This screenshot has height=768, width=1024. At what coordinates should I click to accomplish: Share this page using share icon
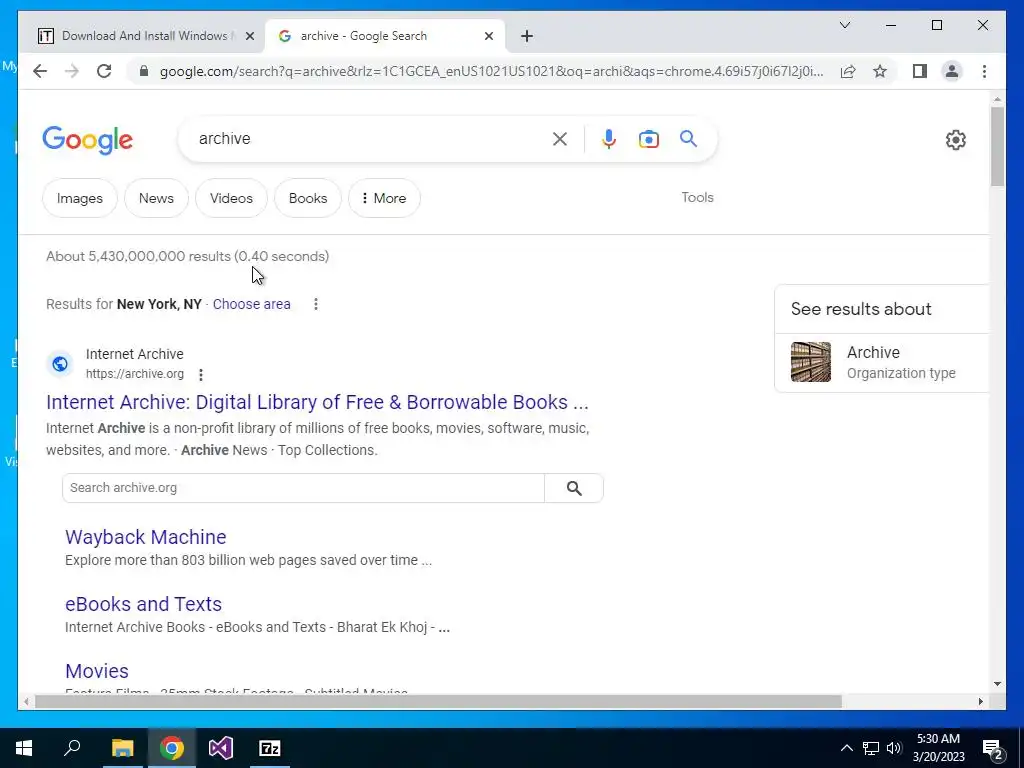[848, 71]
